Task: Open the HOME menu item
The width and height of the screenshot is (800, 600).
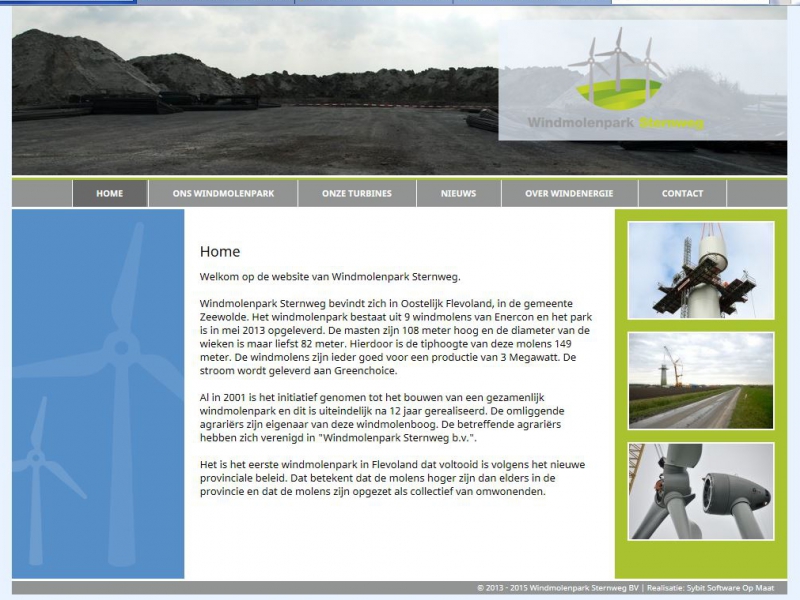Action: coord(110,193)
